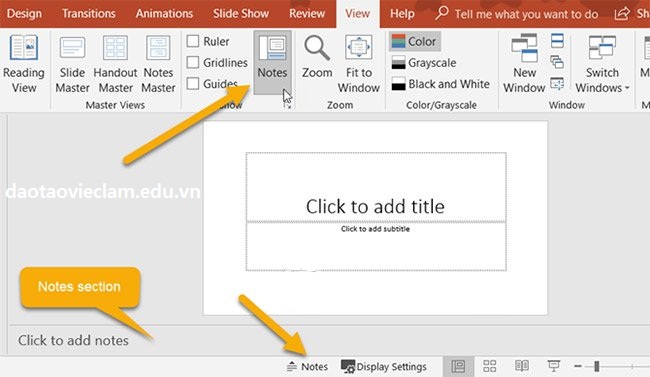Image resolution: width=650 pixels, height=377 pixels.
Task: Open Display Settings in status bar
Action: [383, 367]
